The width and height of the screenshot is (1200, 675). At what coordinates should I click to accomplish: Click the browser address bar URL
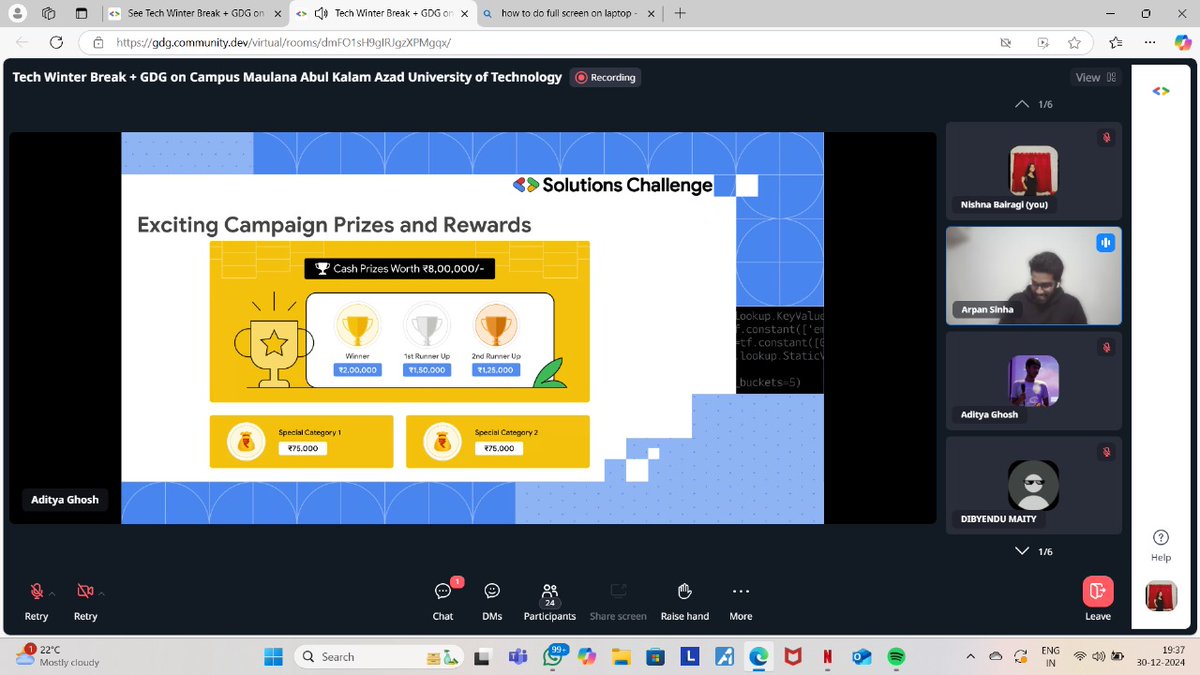tap(283, 43)
